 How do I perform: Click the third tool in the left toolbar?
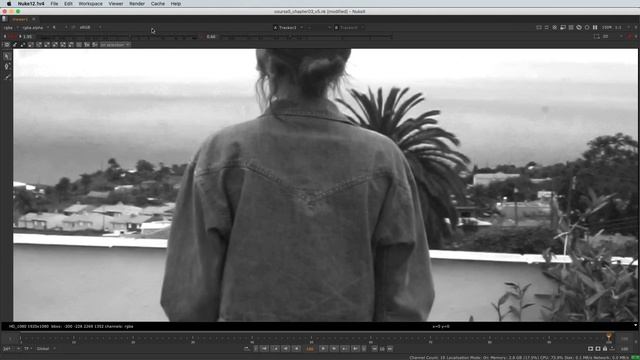tap(7, 77)
